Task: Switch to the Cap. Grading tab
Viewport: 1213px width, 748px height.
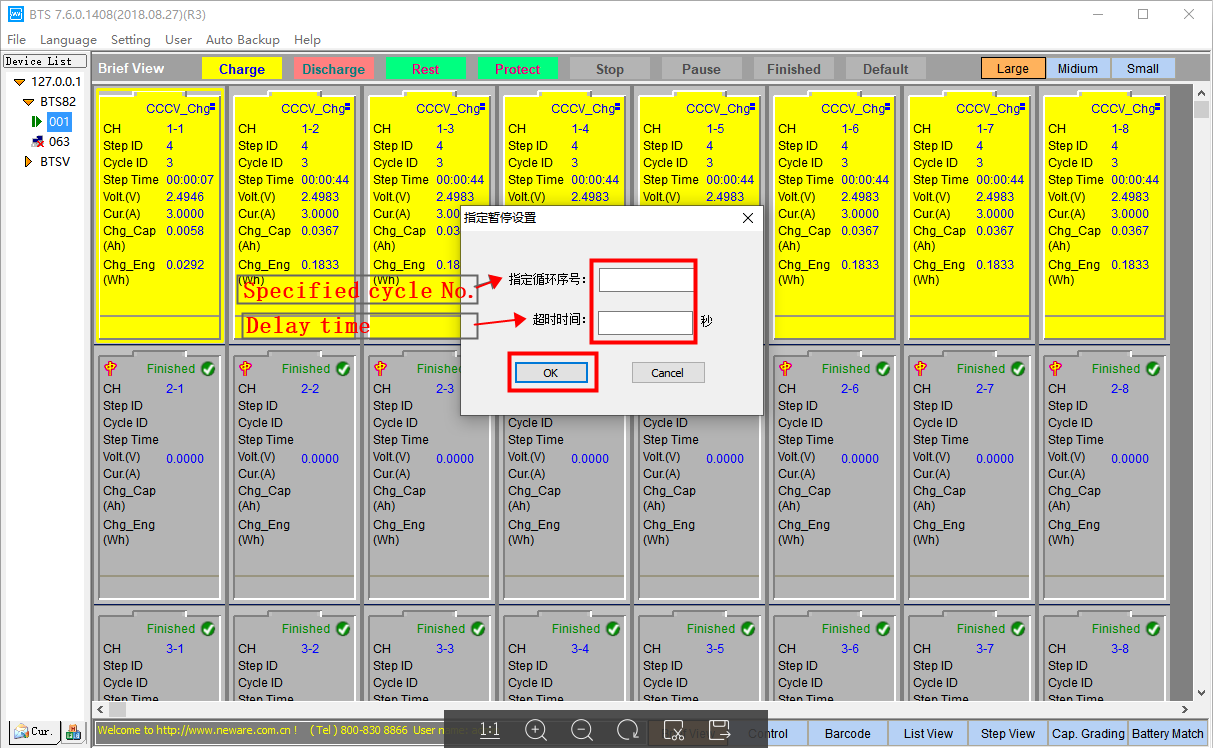Action: (1088, 733)
